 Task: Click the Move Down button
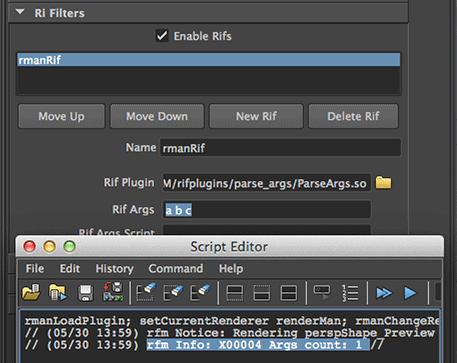pos(157,116)
